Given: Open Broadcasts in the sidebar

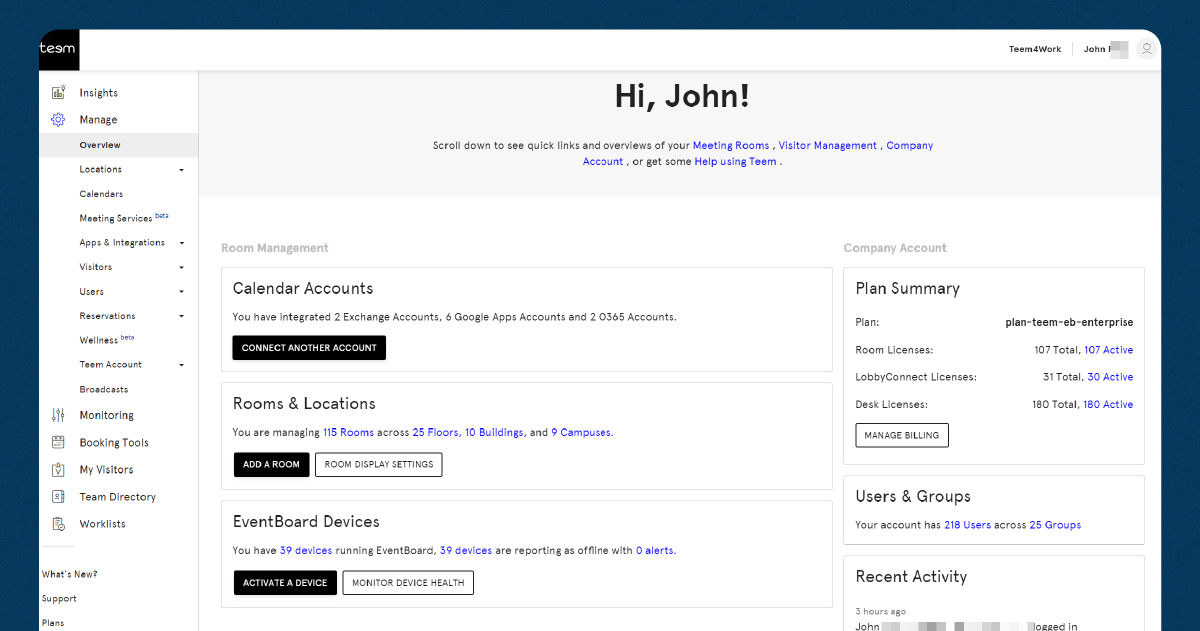Looking at the screenshot, I should point(104,389).
